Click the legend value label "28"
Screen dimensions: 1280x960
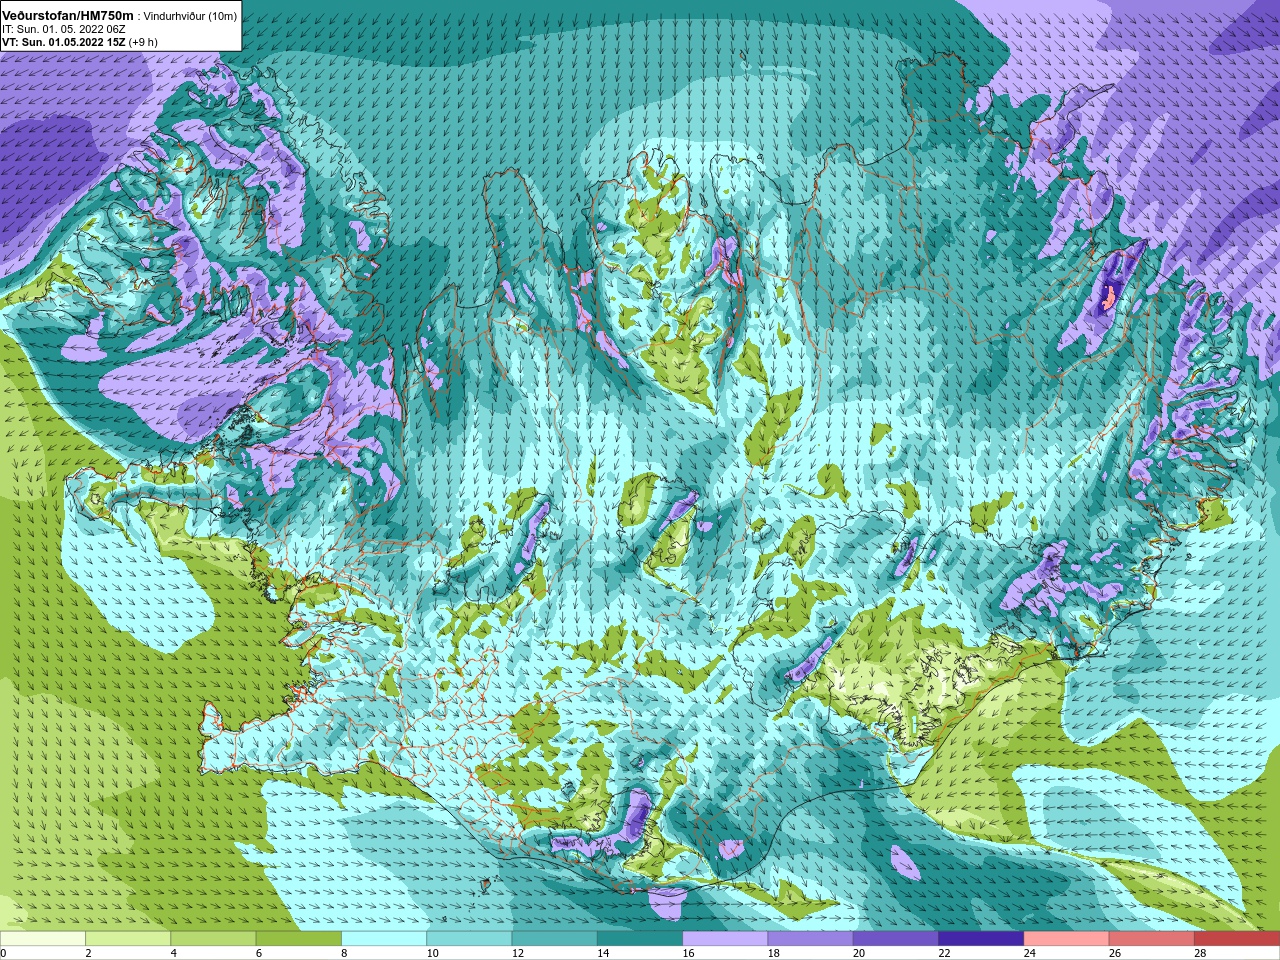[x=1200, y=953]
